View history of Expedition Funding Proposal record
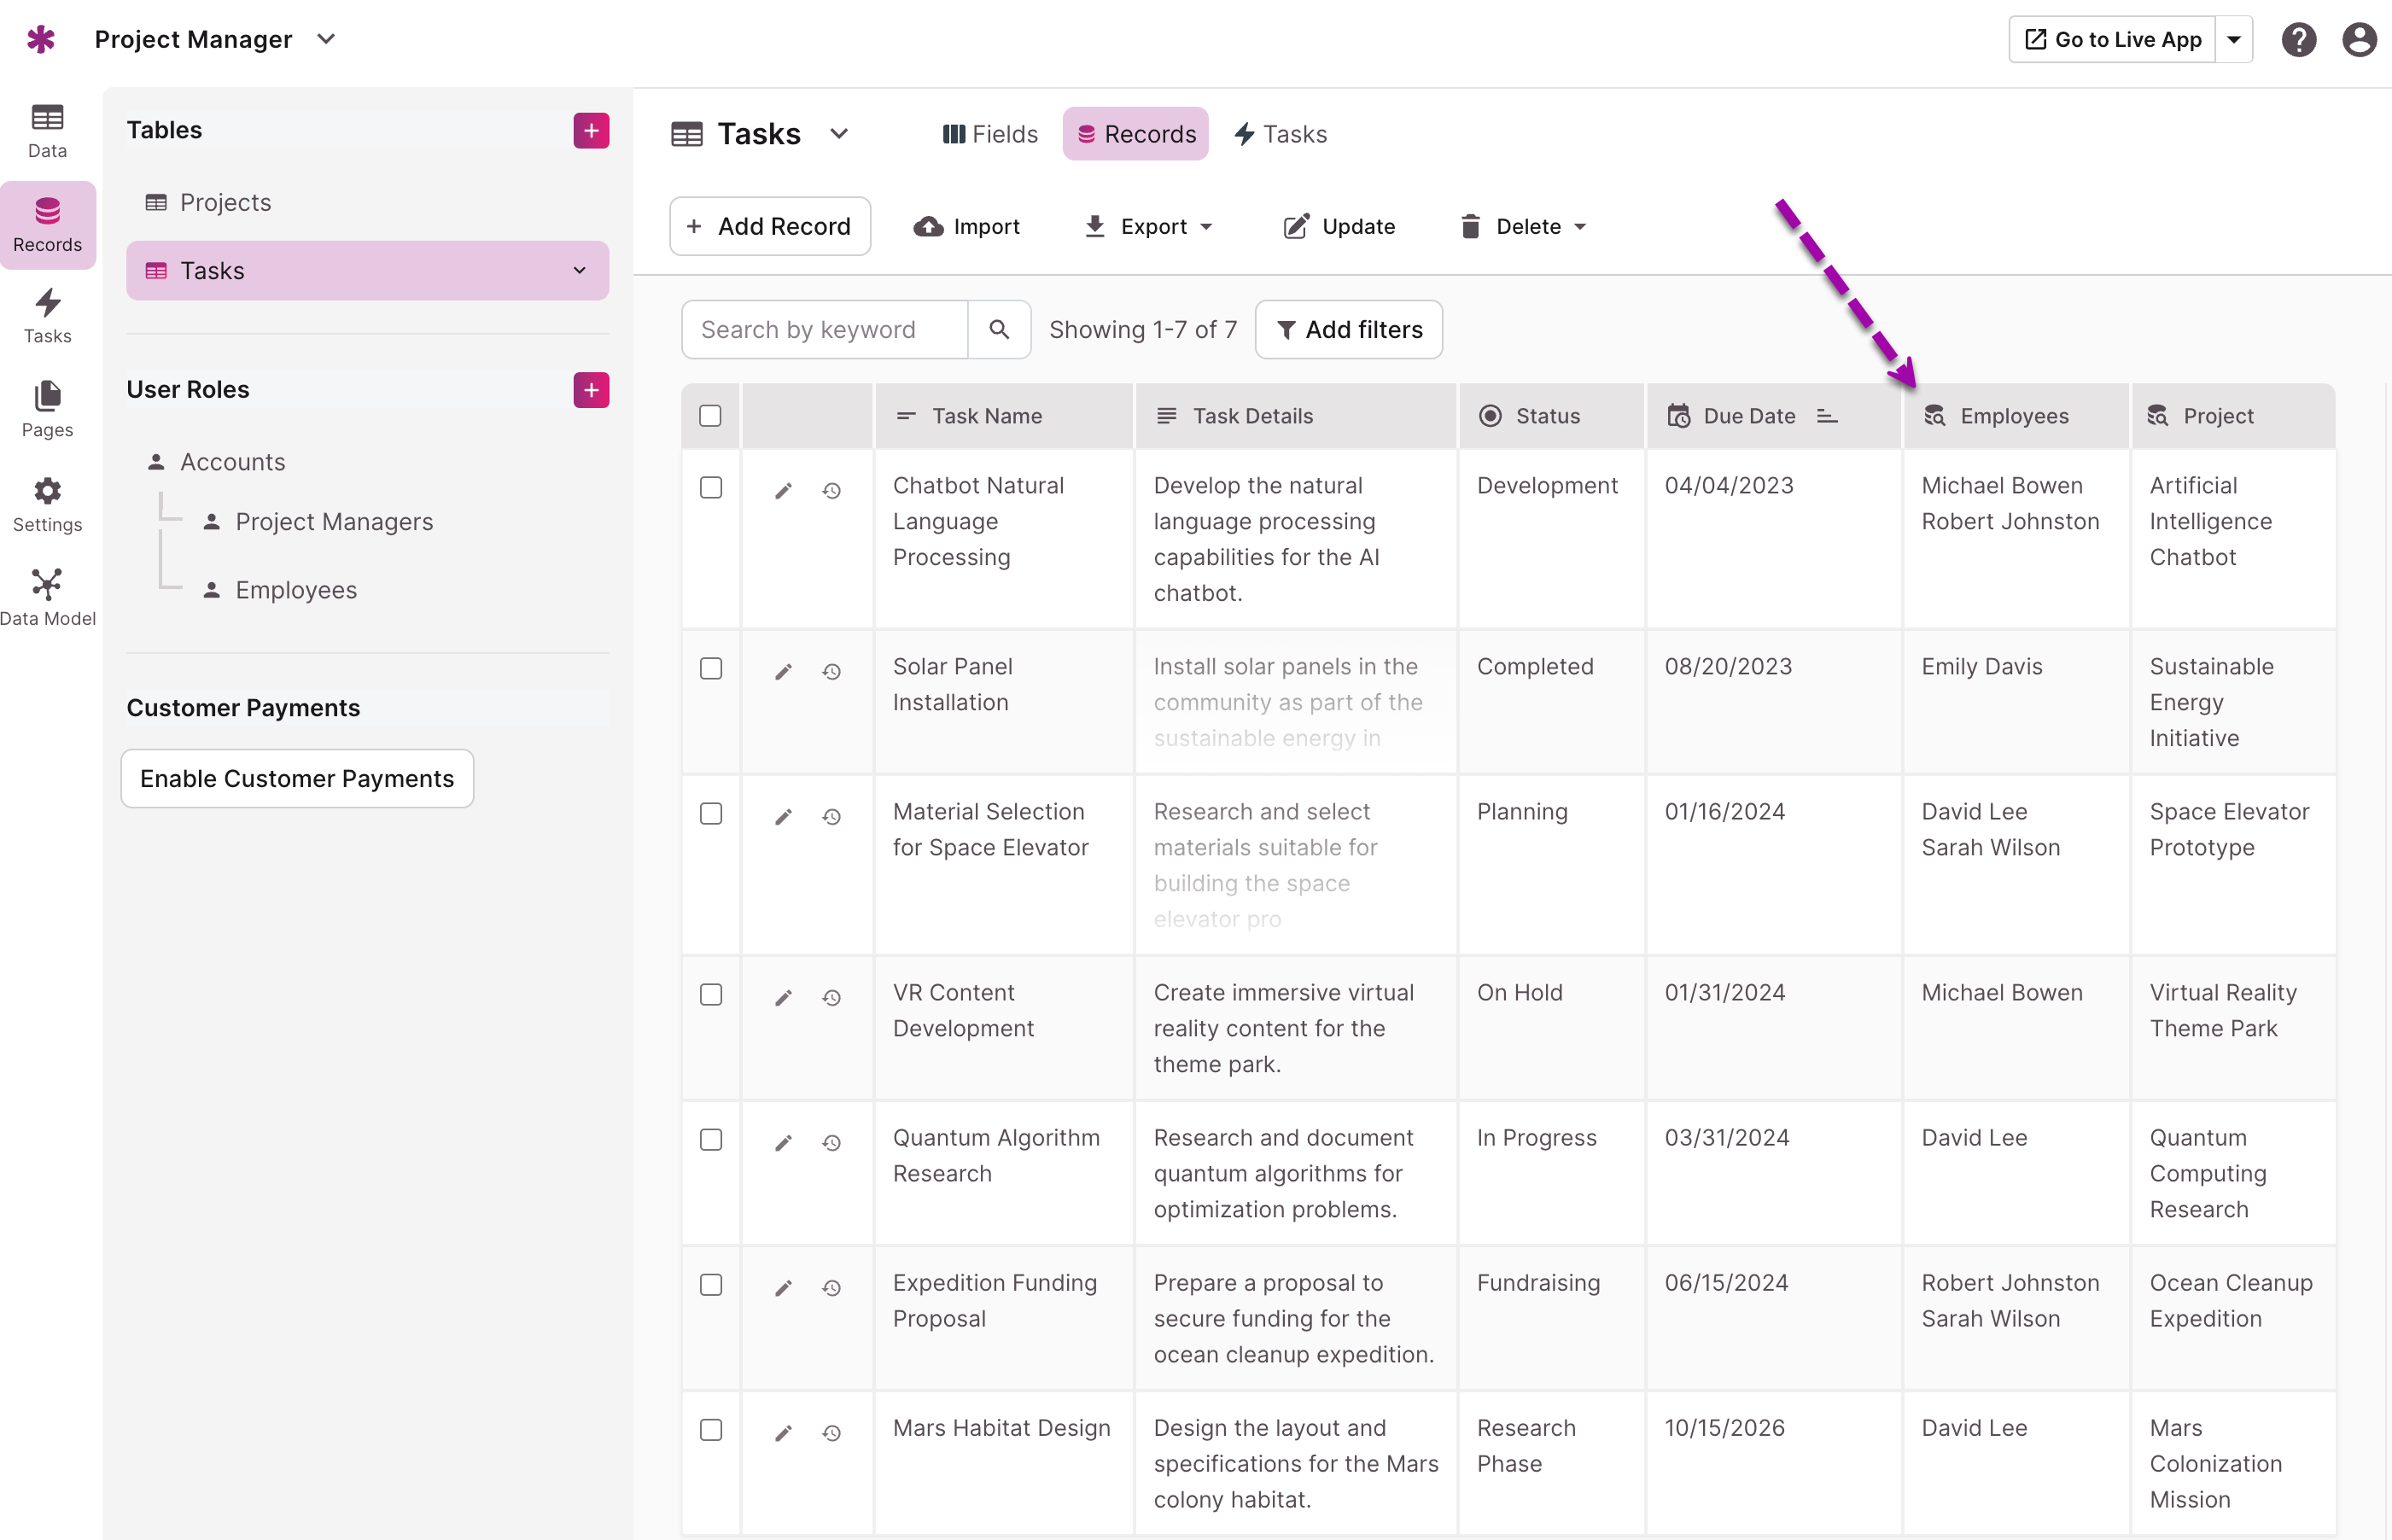The width and height of the screenshot is (2392, 1540). [831, 1288]
